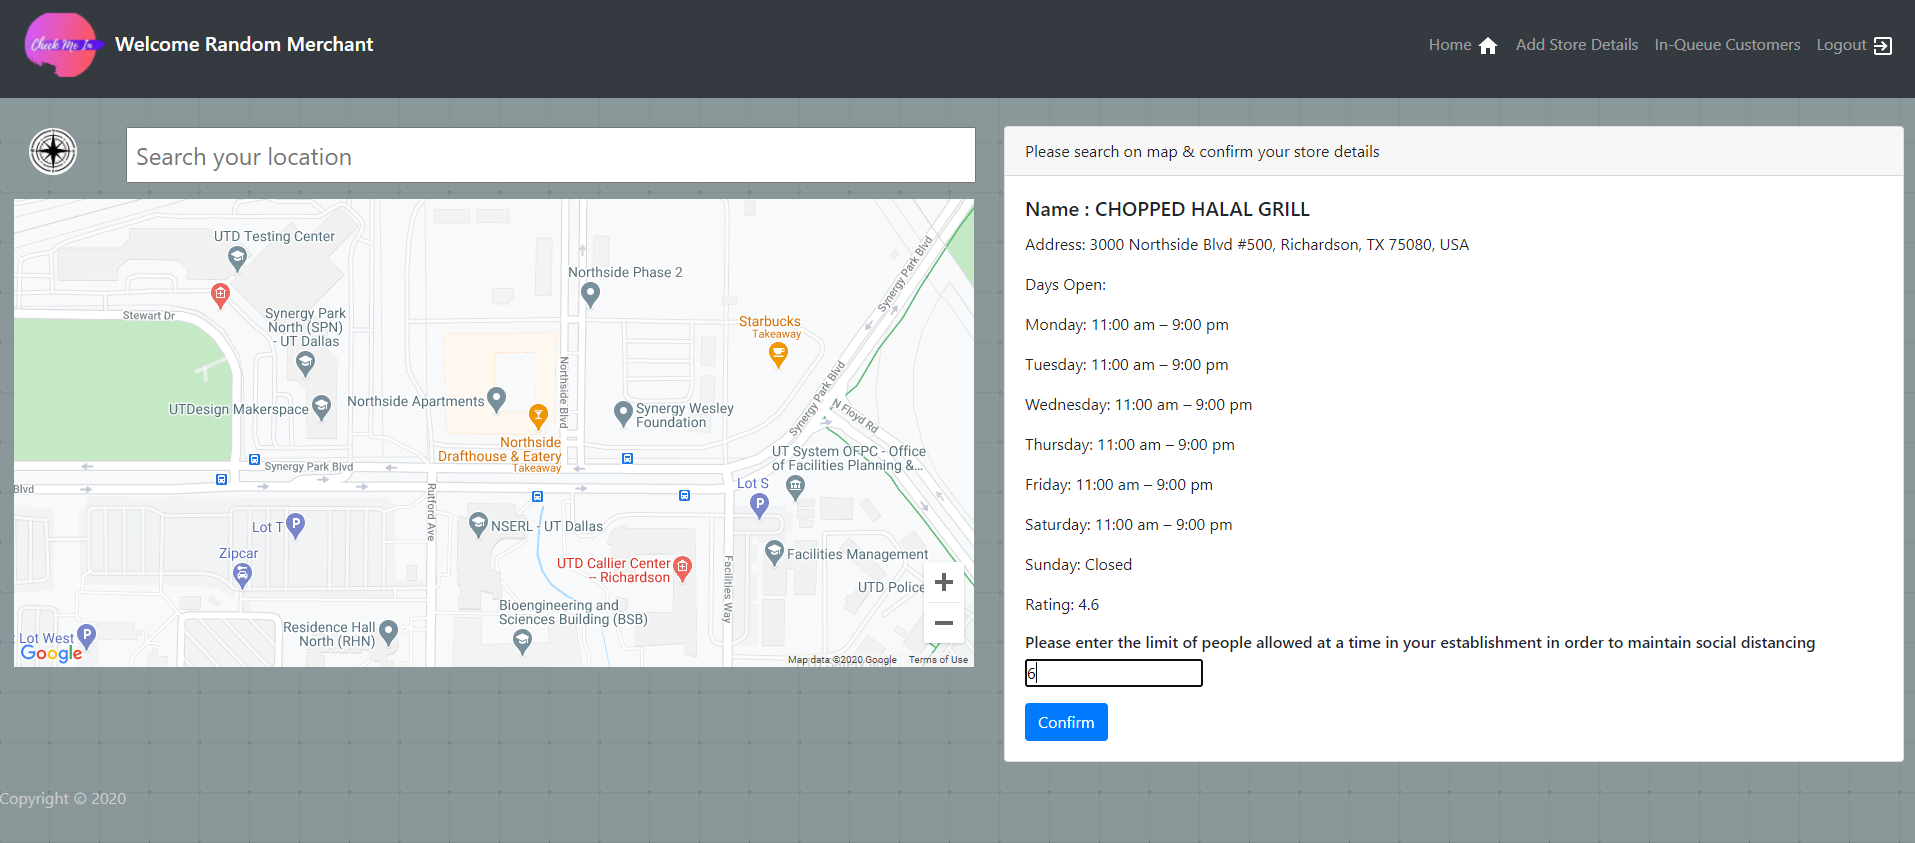
Task: Open the Google logo link on map
Action: [x=51, y=653]
